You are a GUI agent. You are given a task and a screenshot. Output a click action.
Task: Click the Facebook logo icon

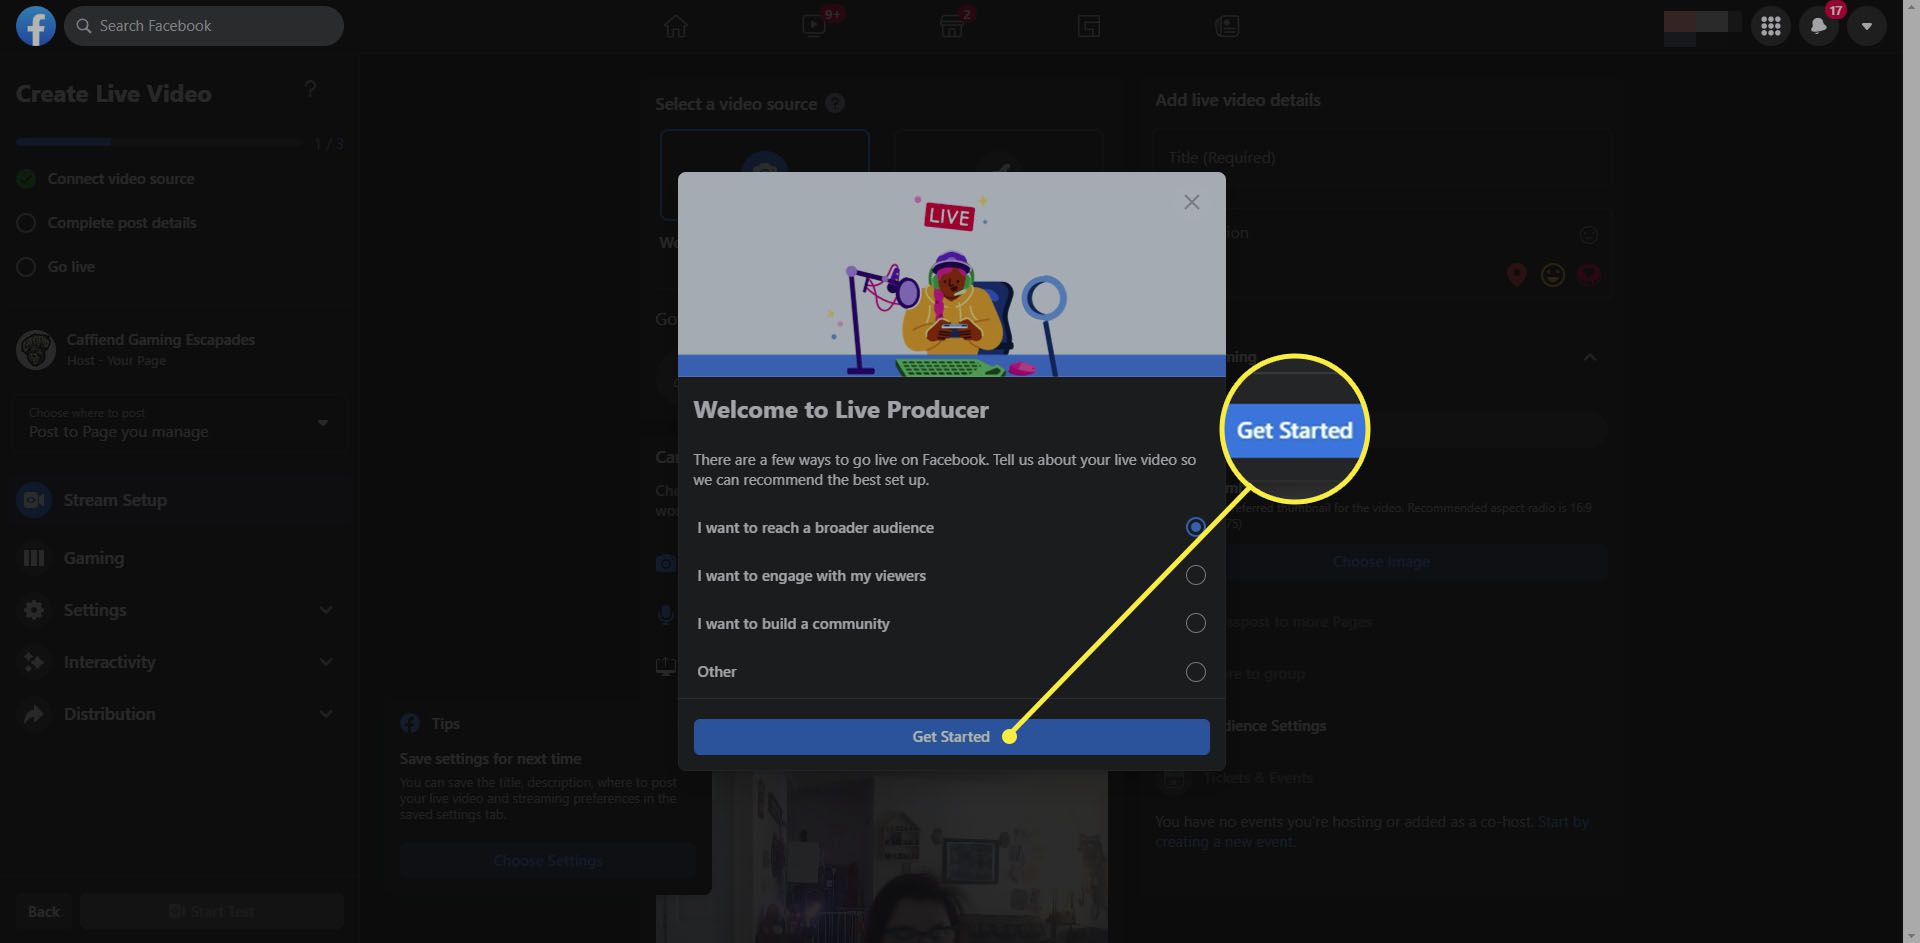(x=35, y=26)
